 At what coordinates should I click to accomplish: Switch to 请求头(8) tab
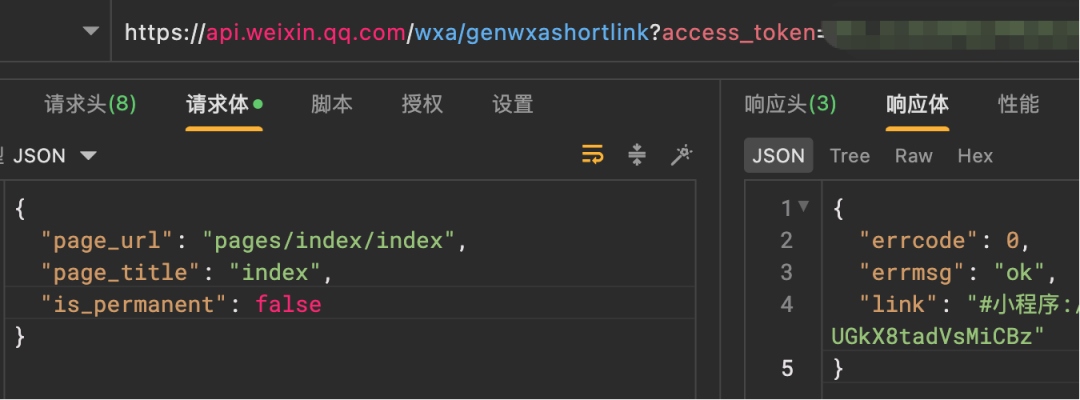[90, 104]
